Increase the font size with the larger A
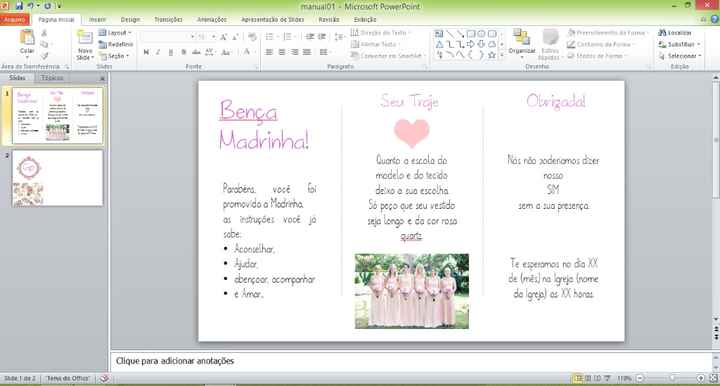Screen dimensions: 720x386 tap(224, 37)
